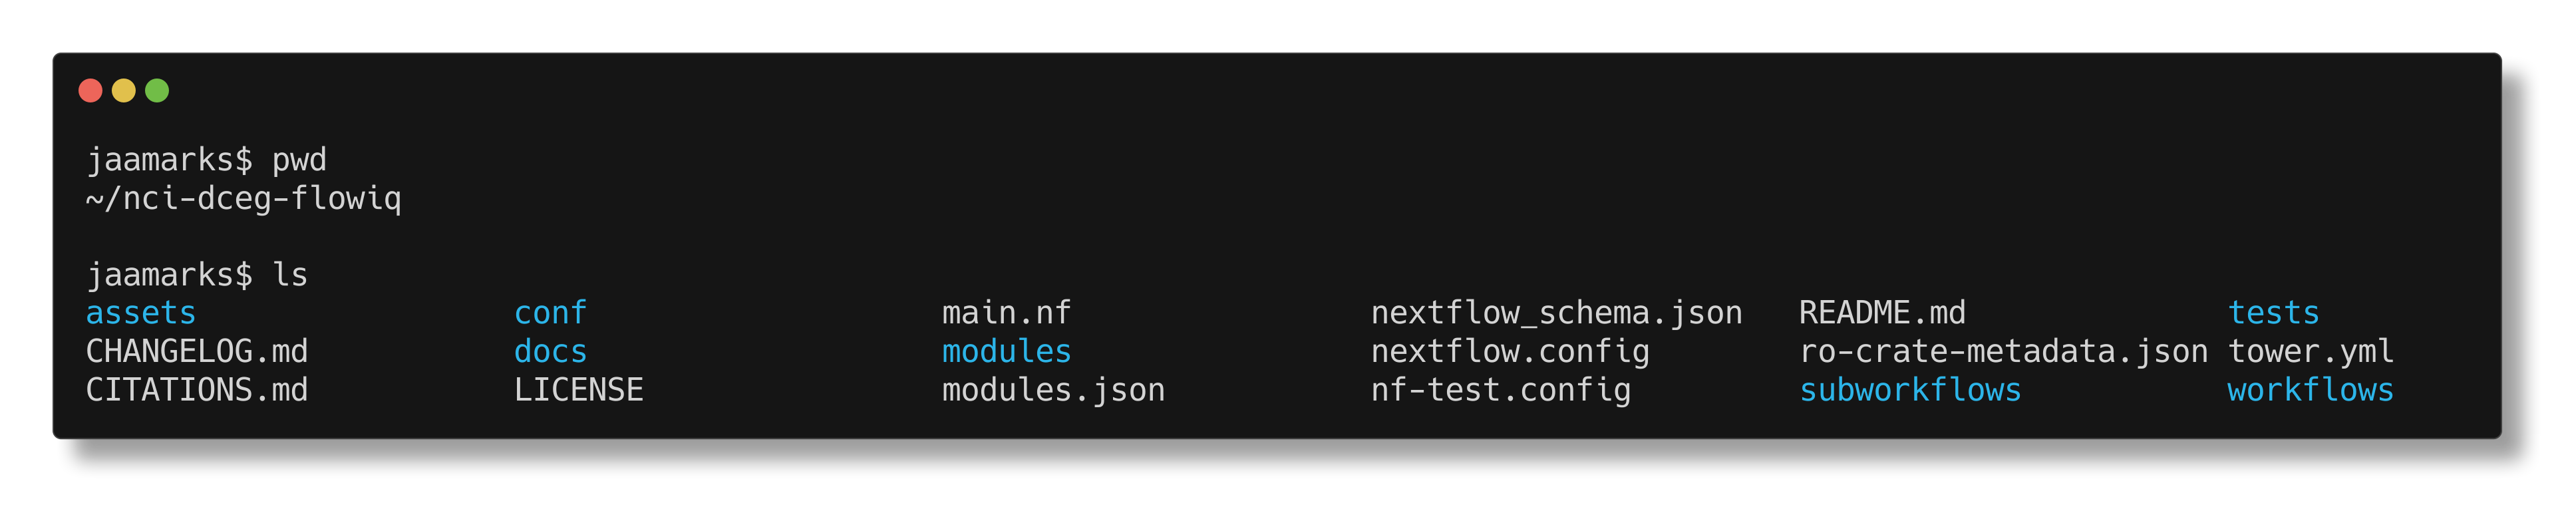The height and width of the screenshot is (513, 2576).
Task: Select the modules directory listing
Action: [x=1006, y=351]
